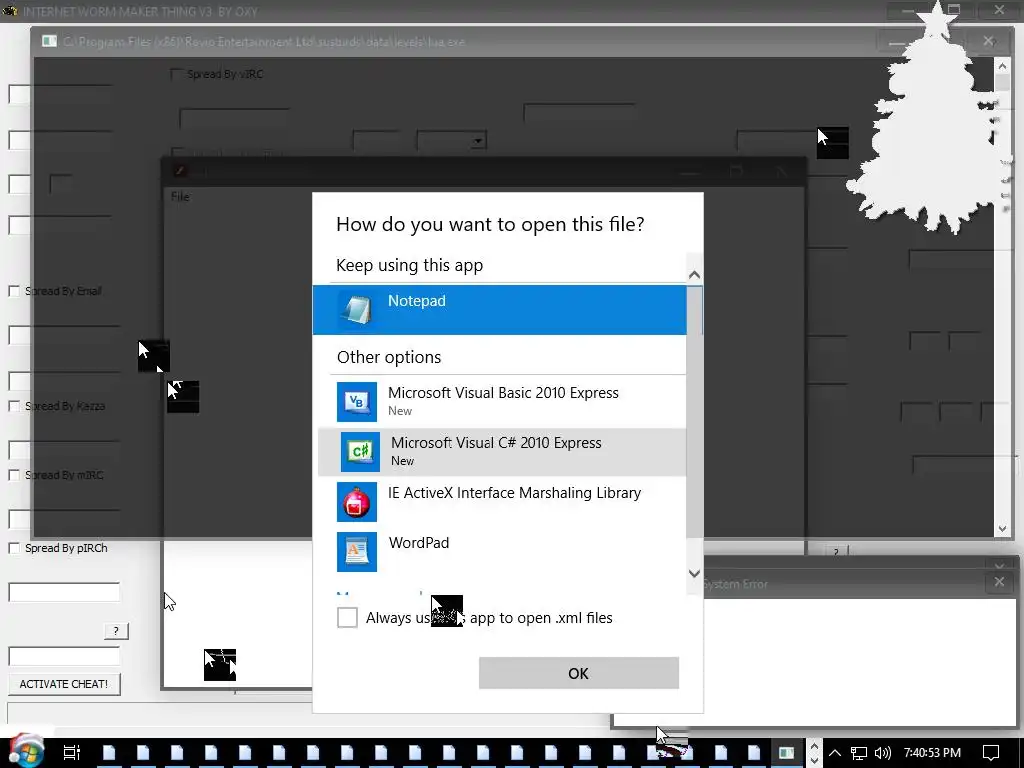Open the network icon in system tray
The height and width of the screenshot is (768, 1024).
tap(858, 753)
